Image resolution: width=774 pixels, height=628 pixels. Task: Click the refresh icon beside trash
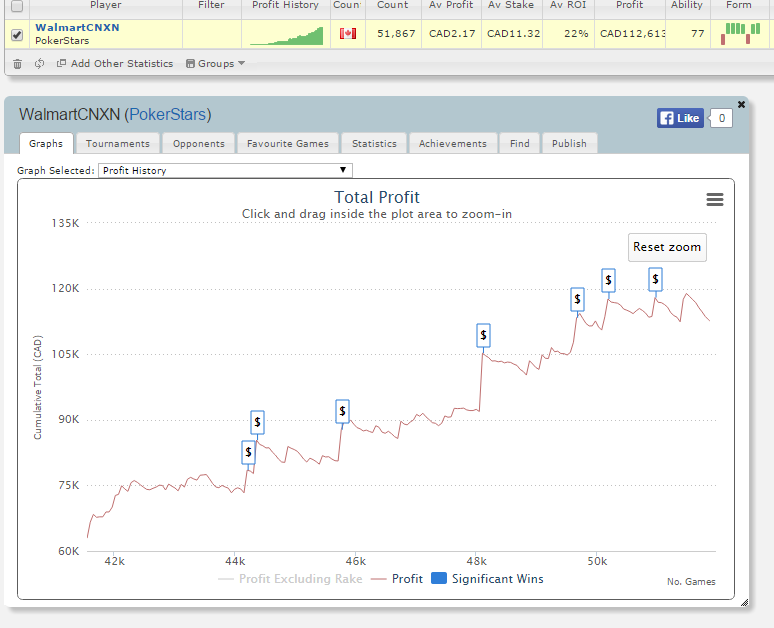39,64
